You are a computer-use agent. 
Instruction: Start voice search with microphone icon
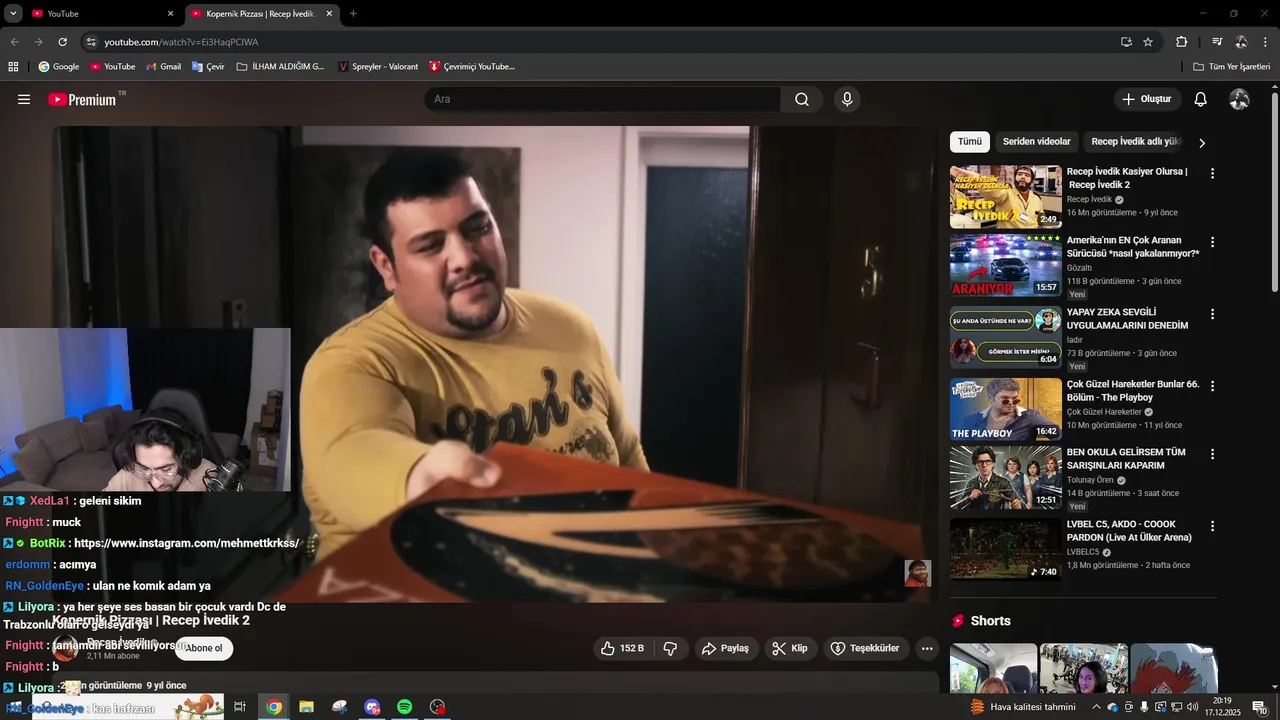847,99
